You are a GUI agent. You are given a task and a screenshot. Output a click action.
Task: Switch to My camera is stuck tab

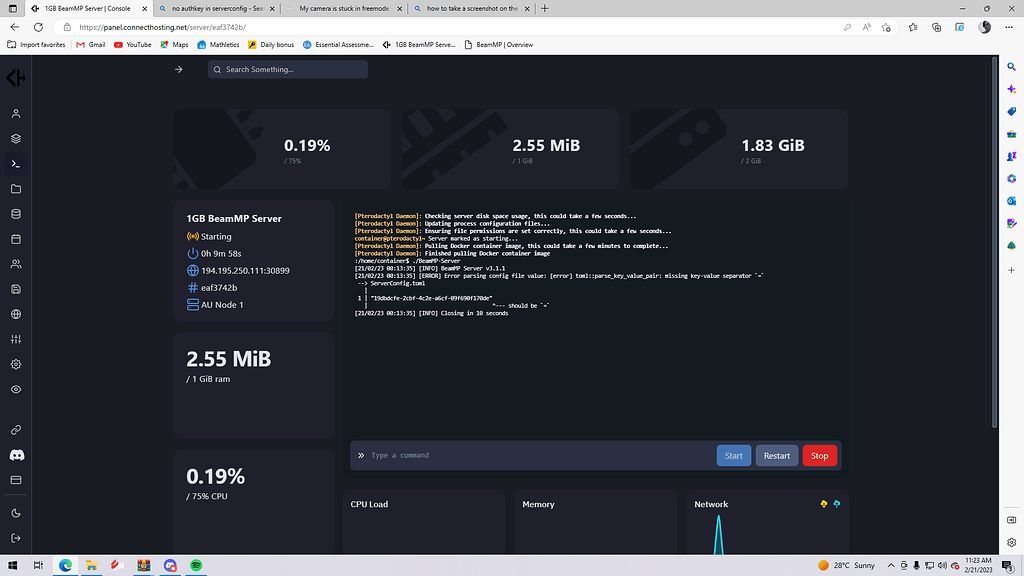click(x=344, y=8)
